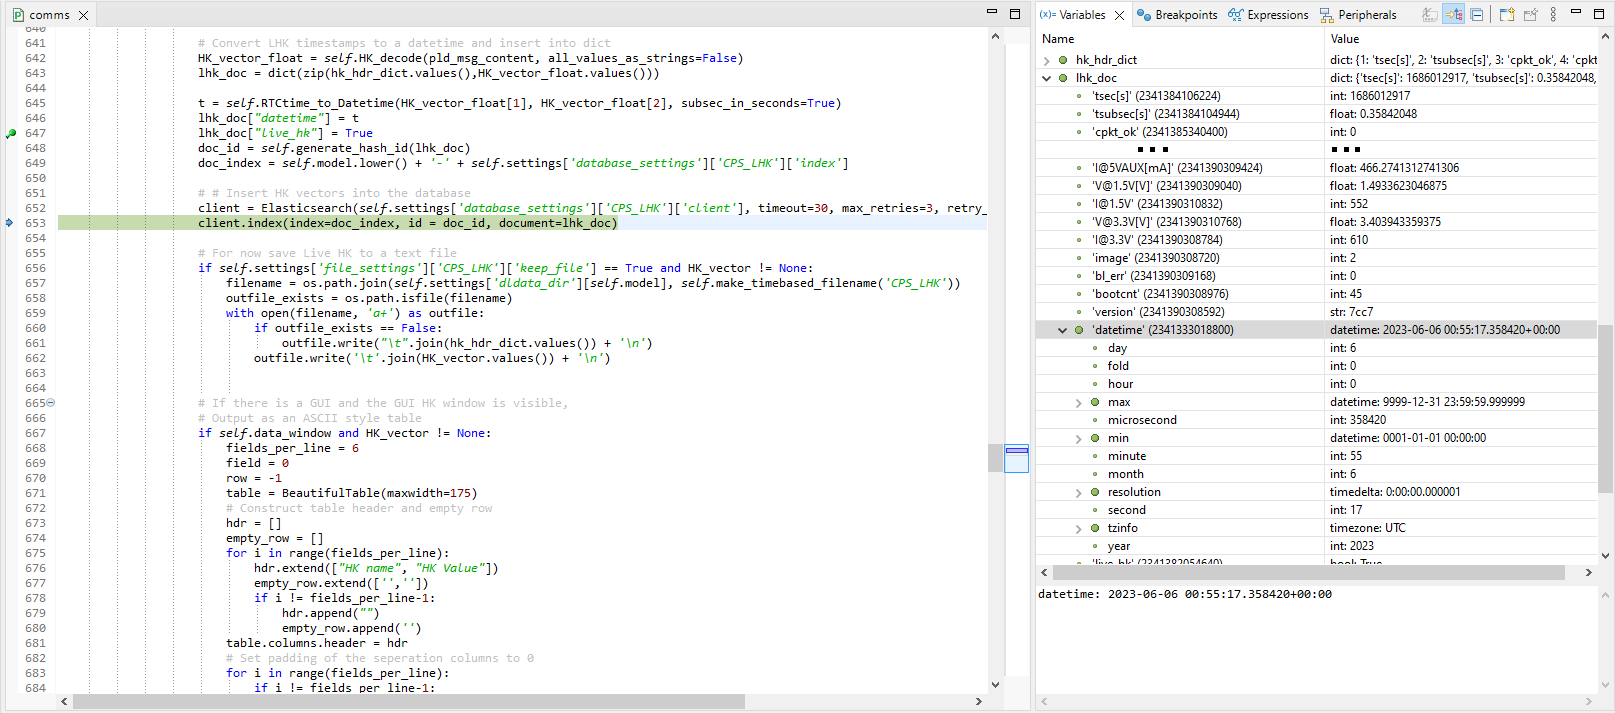This screenshot has height=713, width=1615.
Task: Select the 'cpkt_ok' variable row
Action: (1317, 132)
